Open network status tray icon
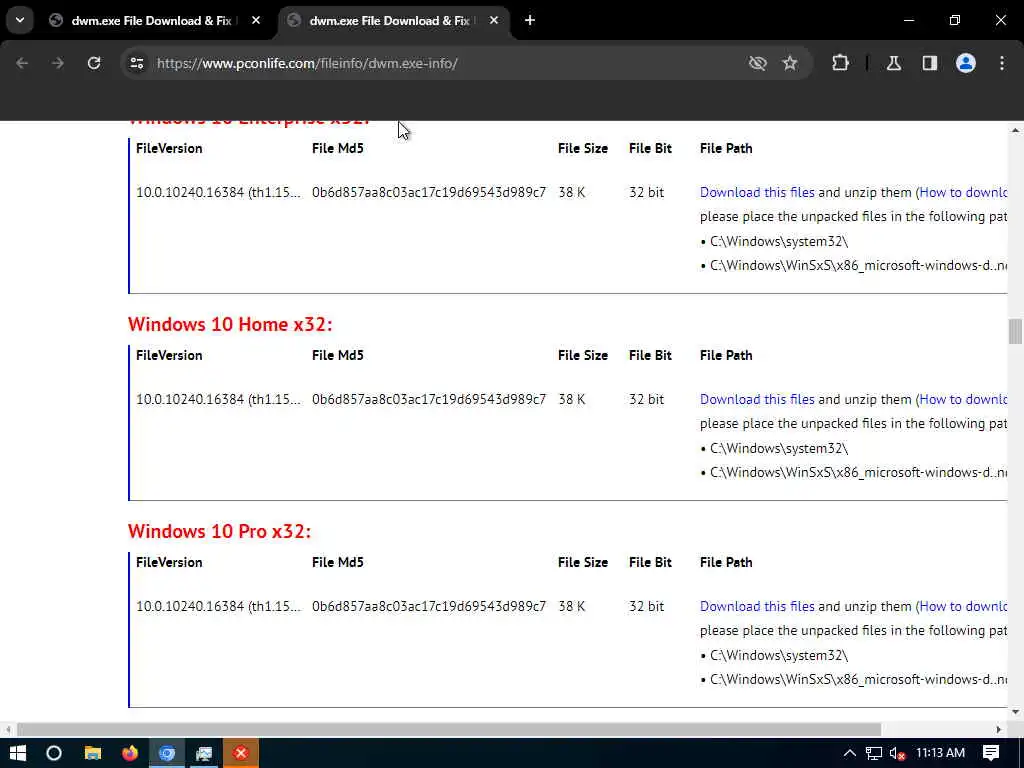Viewport: 1024px width, 768px height. (x=874, y=753)
